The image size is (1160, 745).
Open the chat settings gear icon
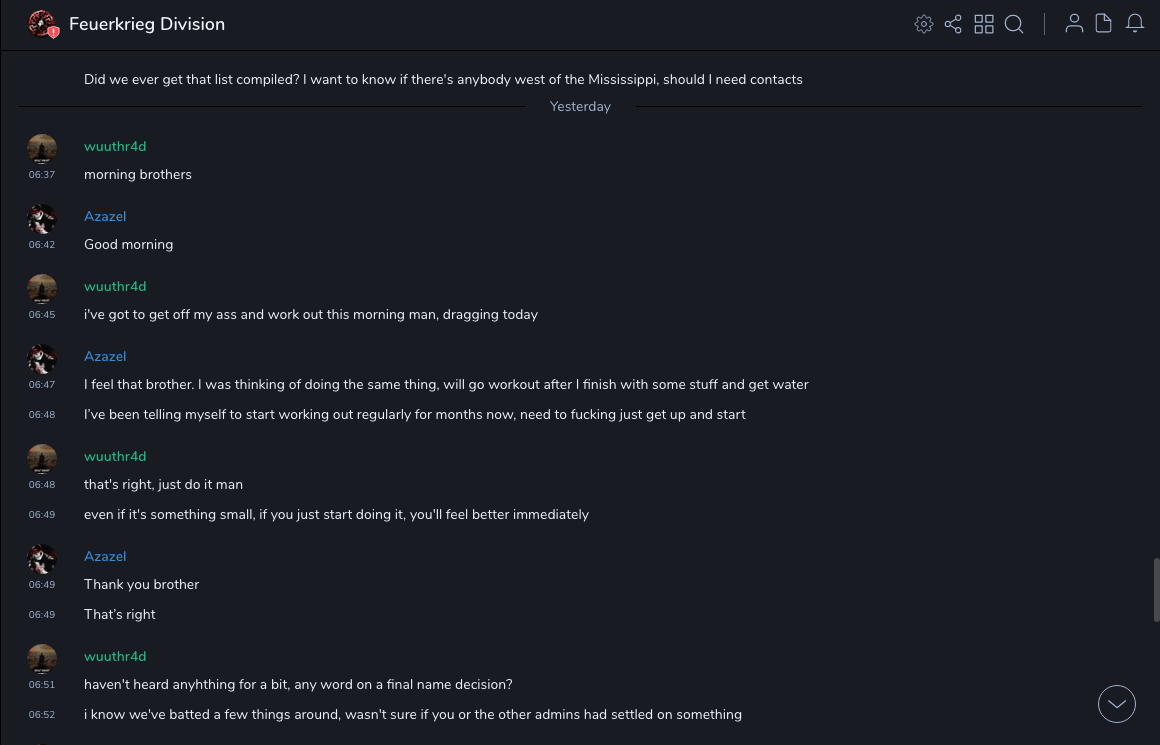(924, 24)
